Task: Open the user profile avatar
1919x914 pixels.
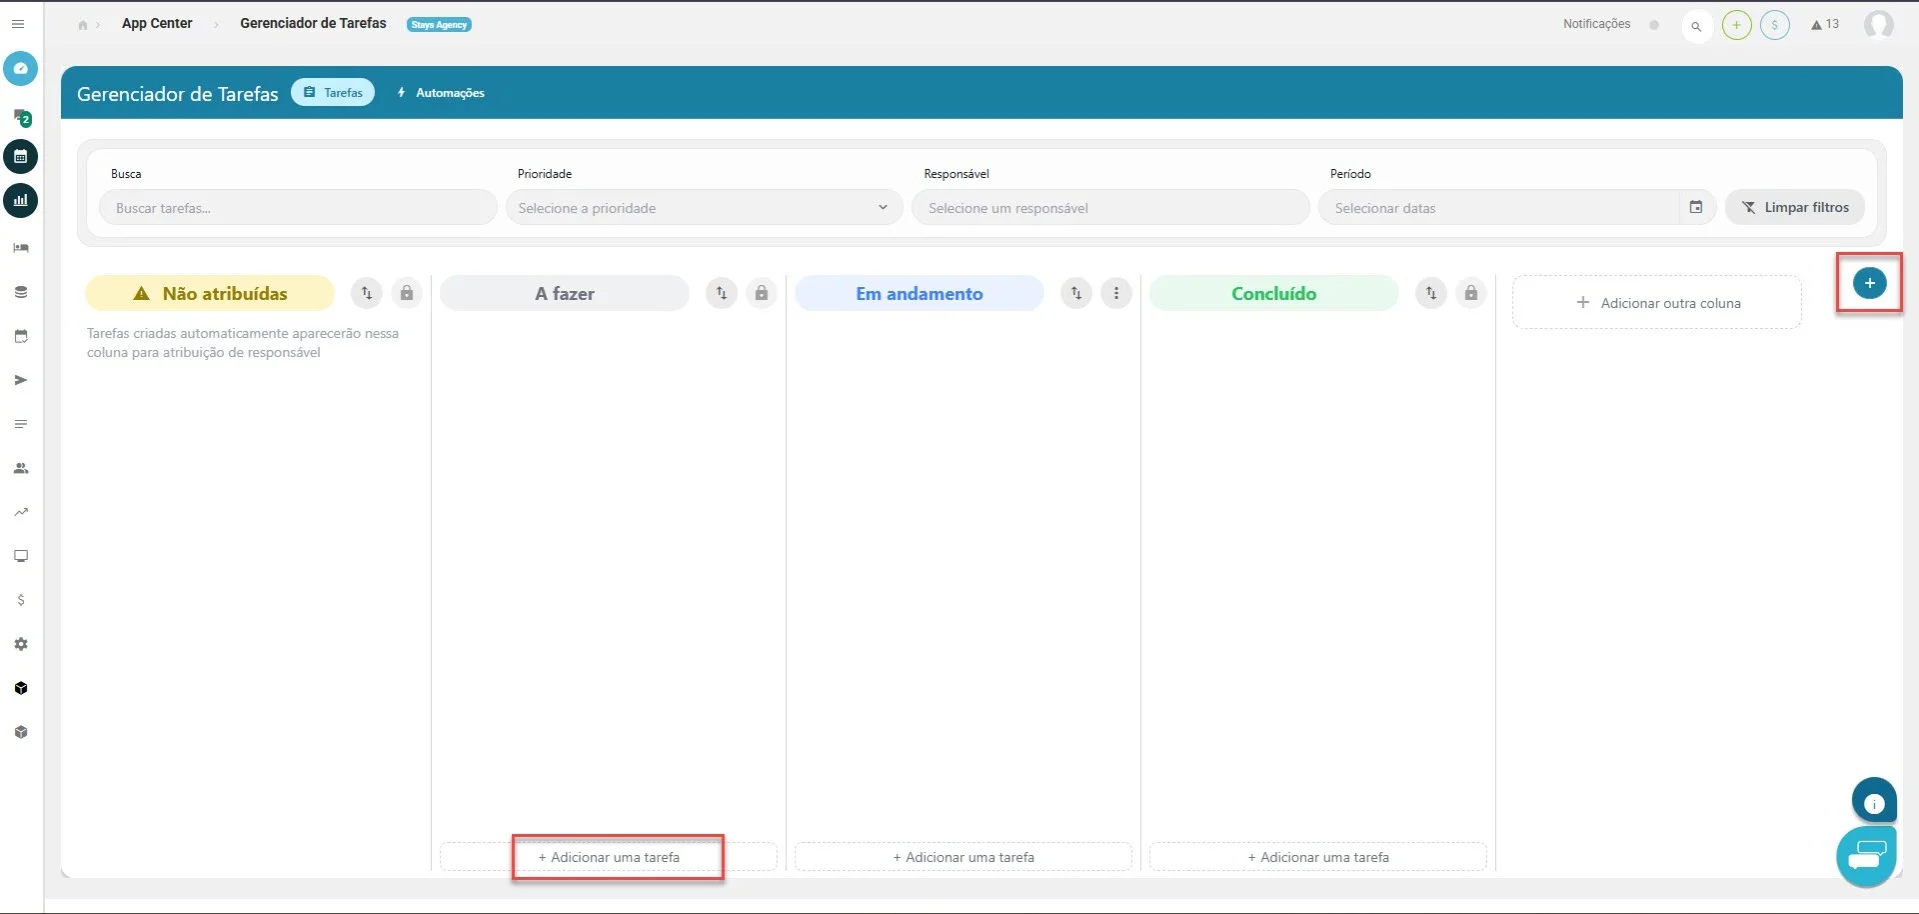Action: (x=1879, y=24)
